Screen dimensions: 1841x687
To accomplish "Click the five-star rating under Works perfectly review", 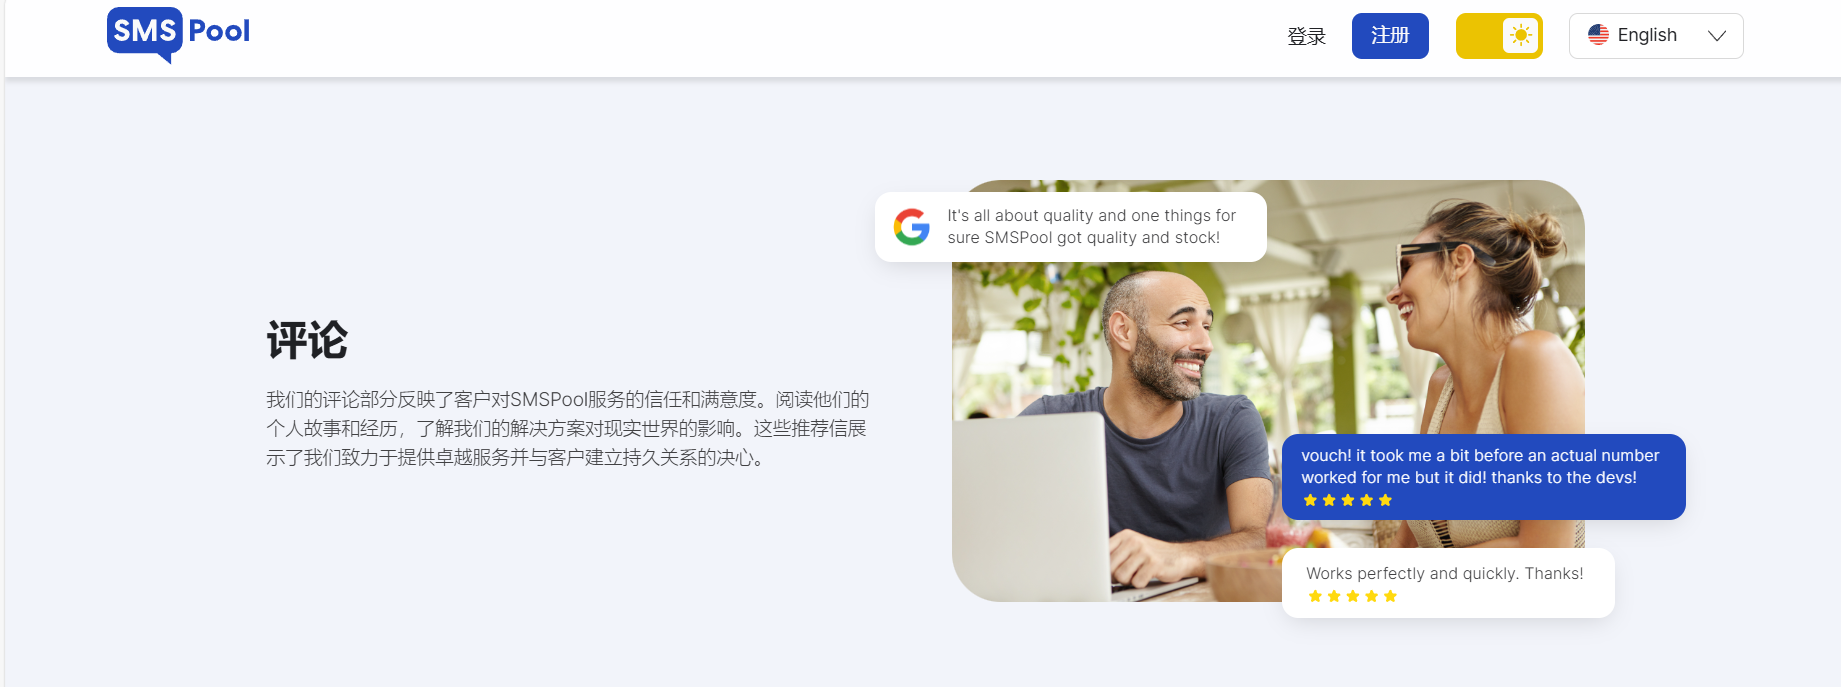I will (1352, 596).
